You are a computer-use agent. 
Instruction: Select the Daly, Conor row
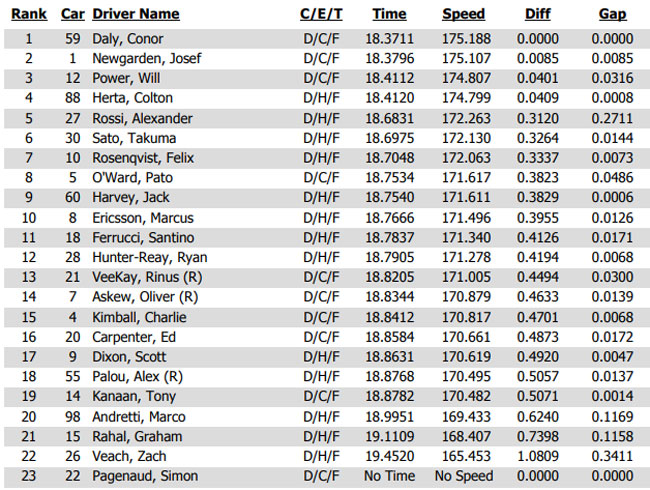(x=325, y=39)
